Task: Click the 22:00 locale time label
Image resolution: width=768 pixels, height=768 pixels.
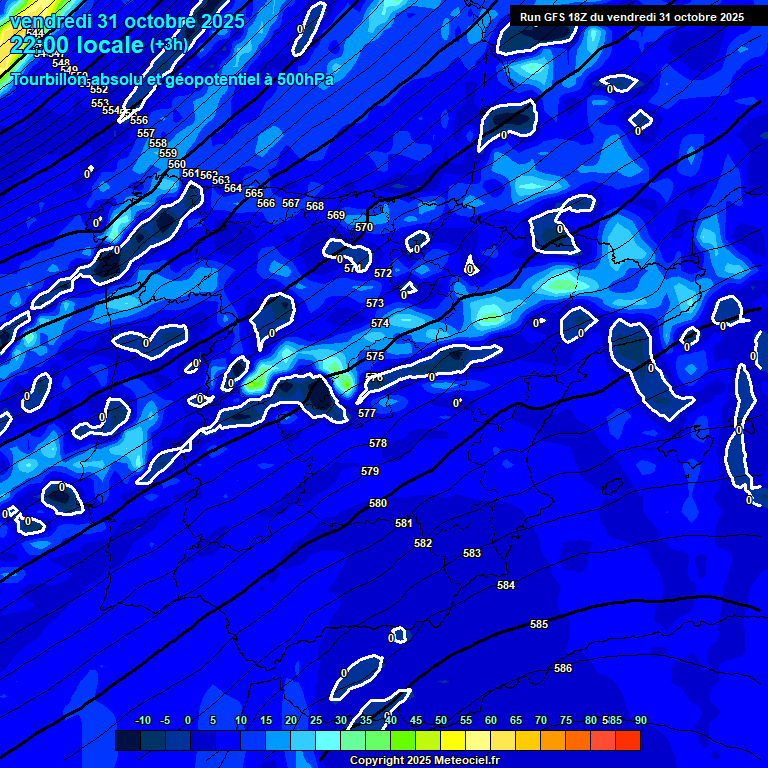Action: [76, 45]
